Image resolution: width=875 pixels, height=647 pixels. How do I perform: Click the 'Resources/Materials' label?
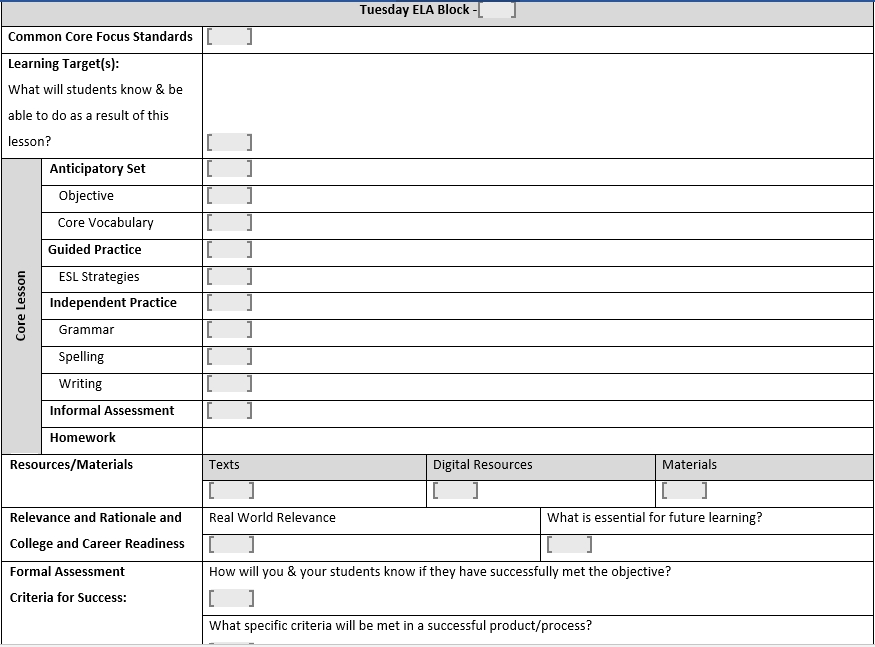click(71, 464)
